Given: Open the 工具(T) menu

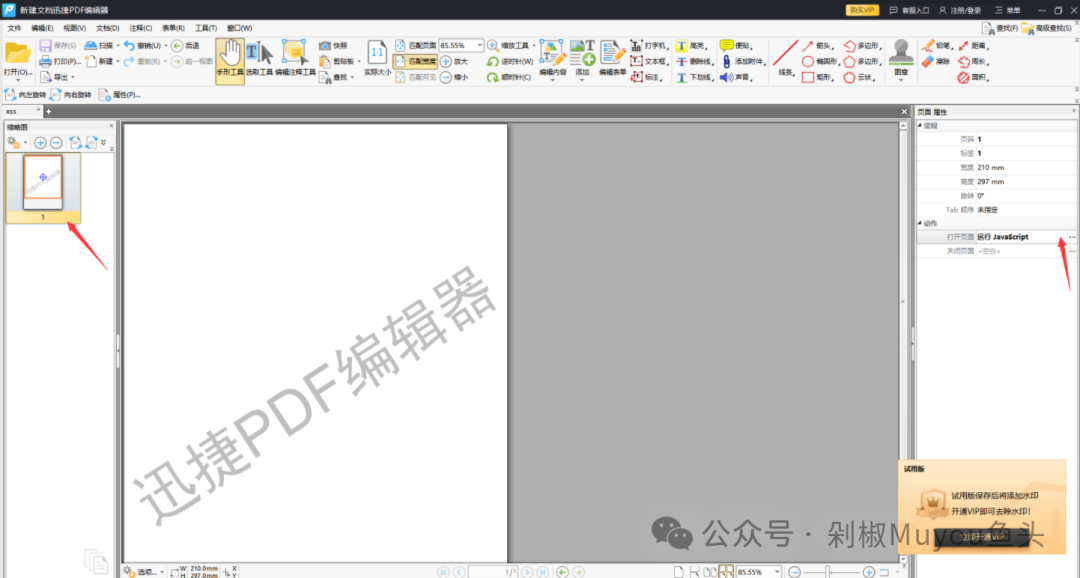Looking at the screenshot, I should tap(206, 28).
